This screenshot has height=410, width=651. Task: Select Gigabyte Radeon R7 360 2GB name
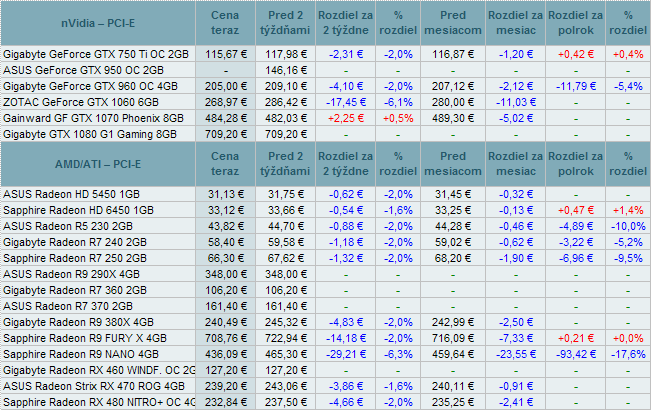click(75, 290)
